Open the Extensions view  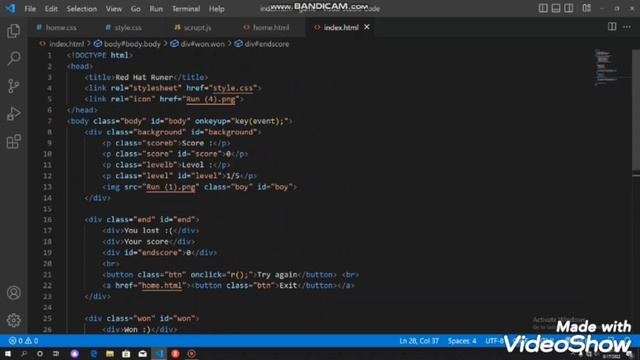(13, 142)
